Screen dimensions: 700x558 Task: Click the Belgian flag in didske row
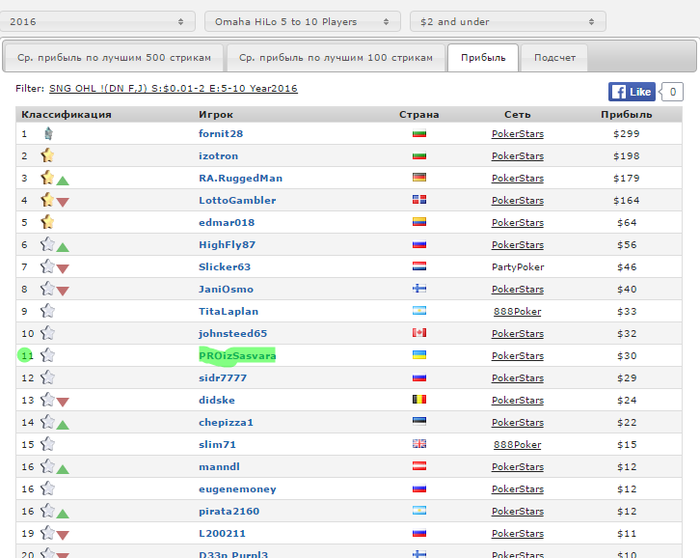[x=419, y=399]
